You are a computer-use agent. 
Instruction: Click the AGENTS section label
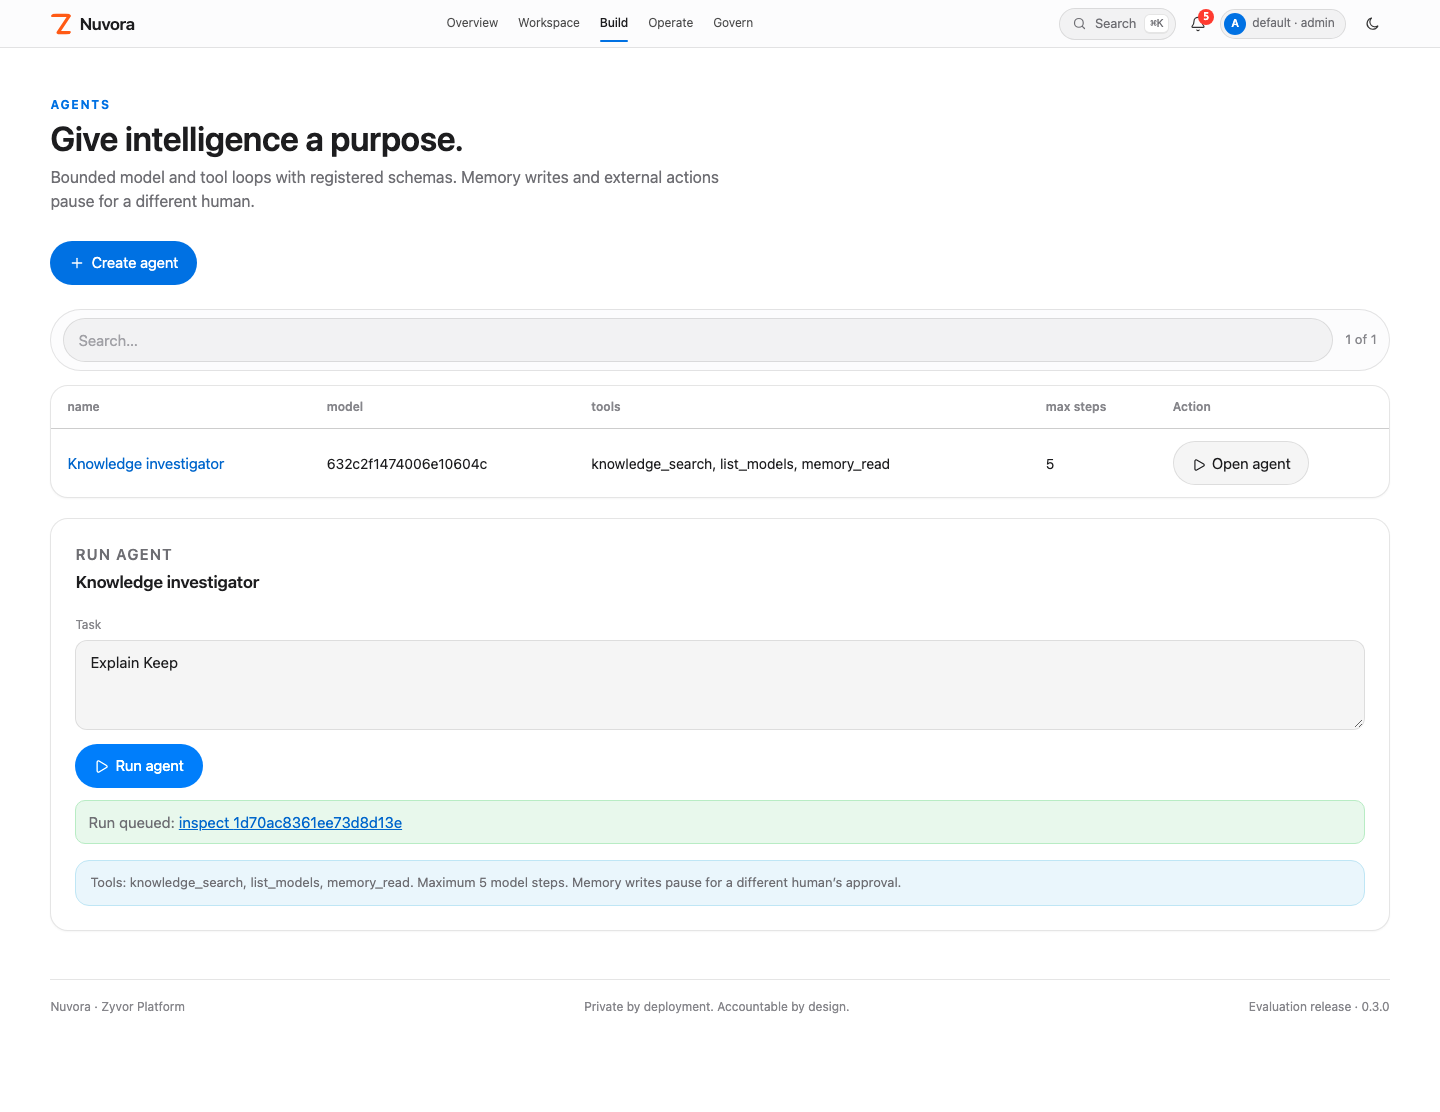[80, 105]
